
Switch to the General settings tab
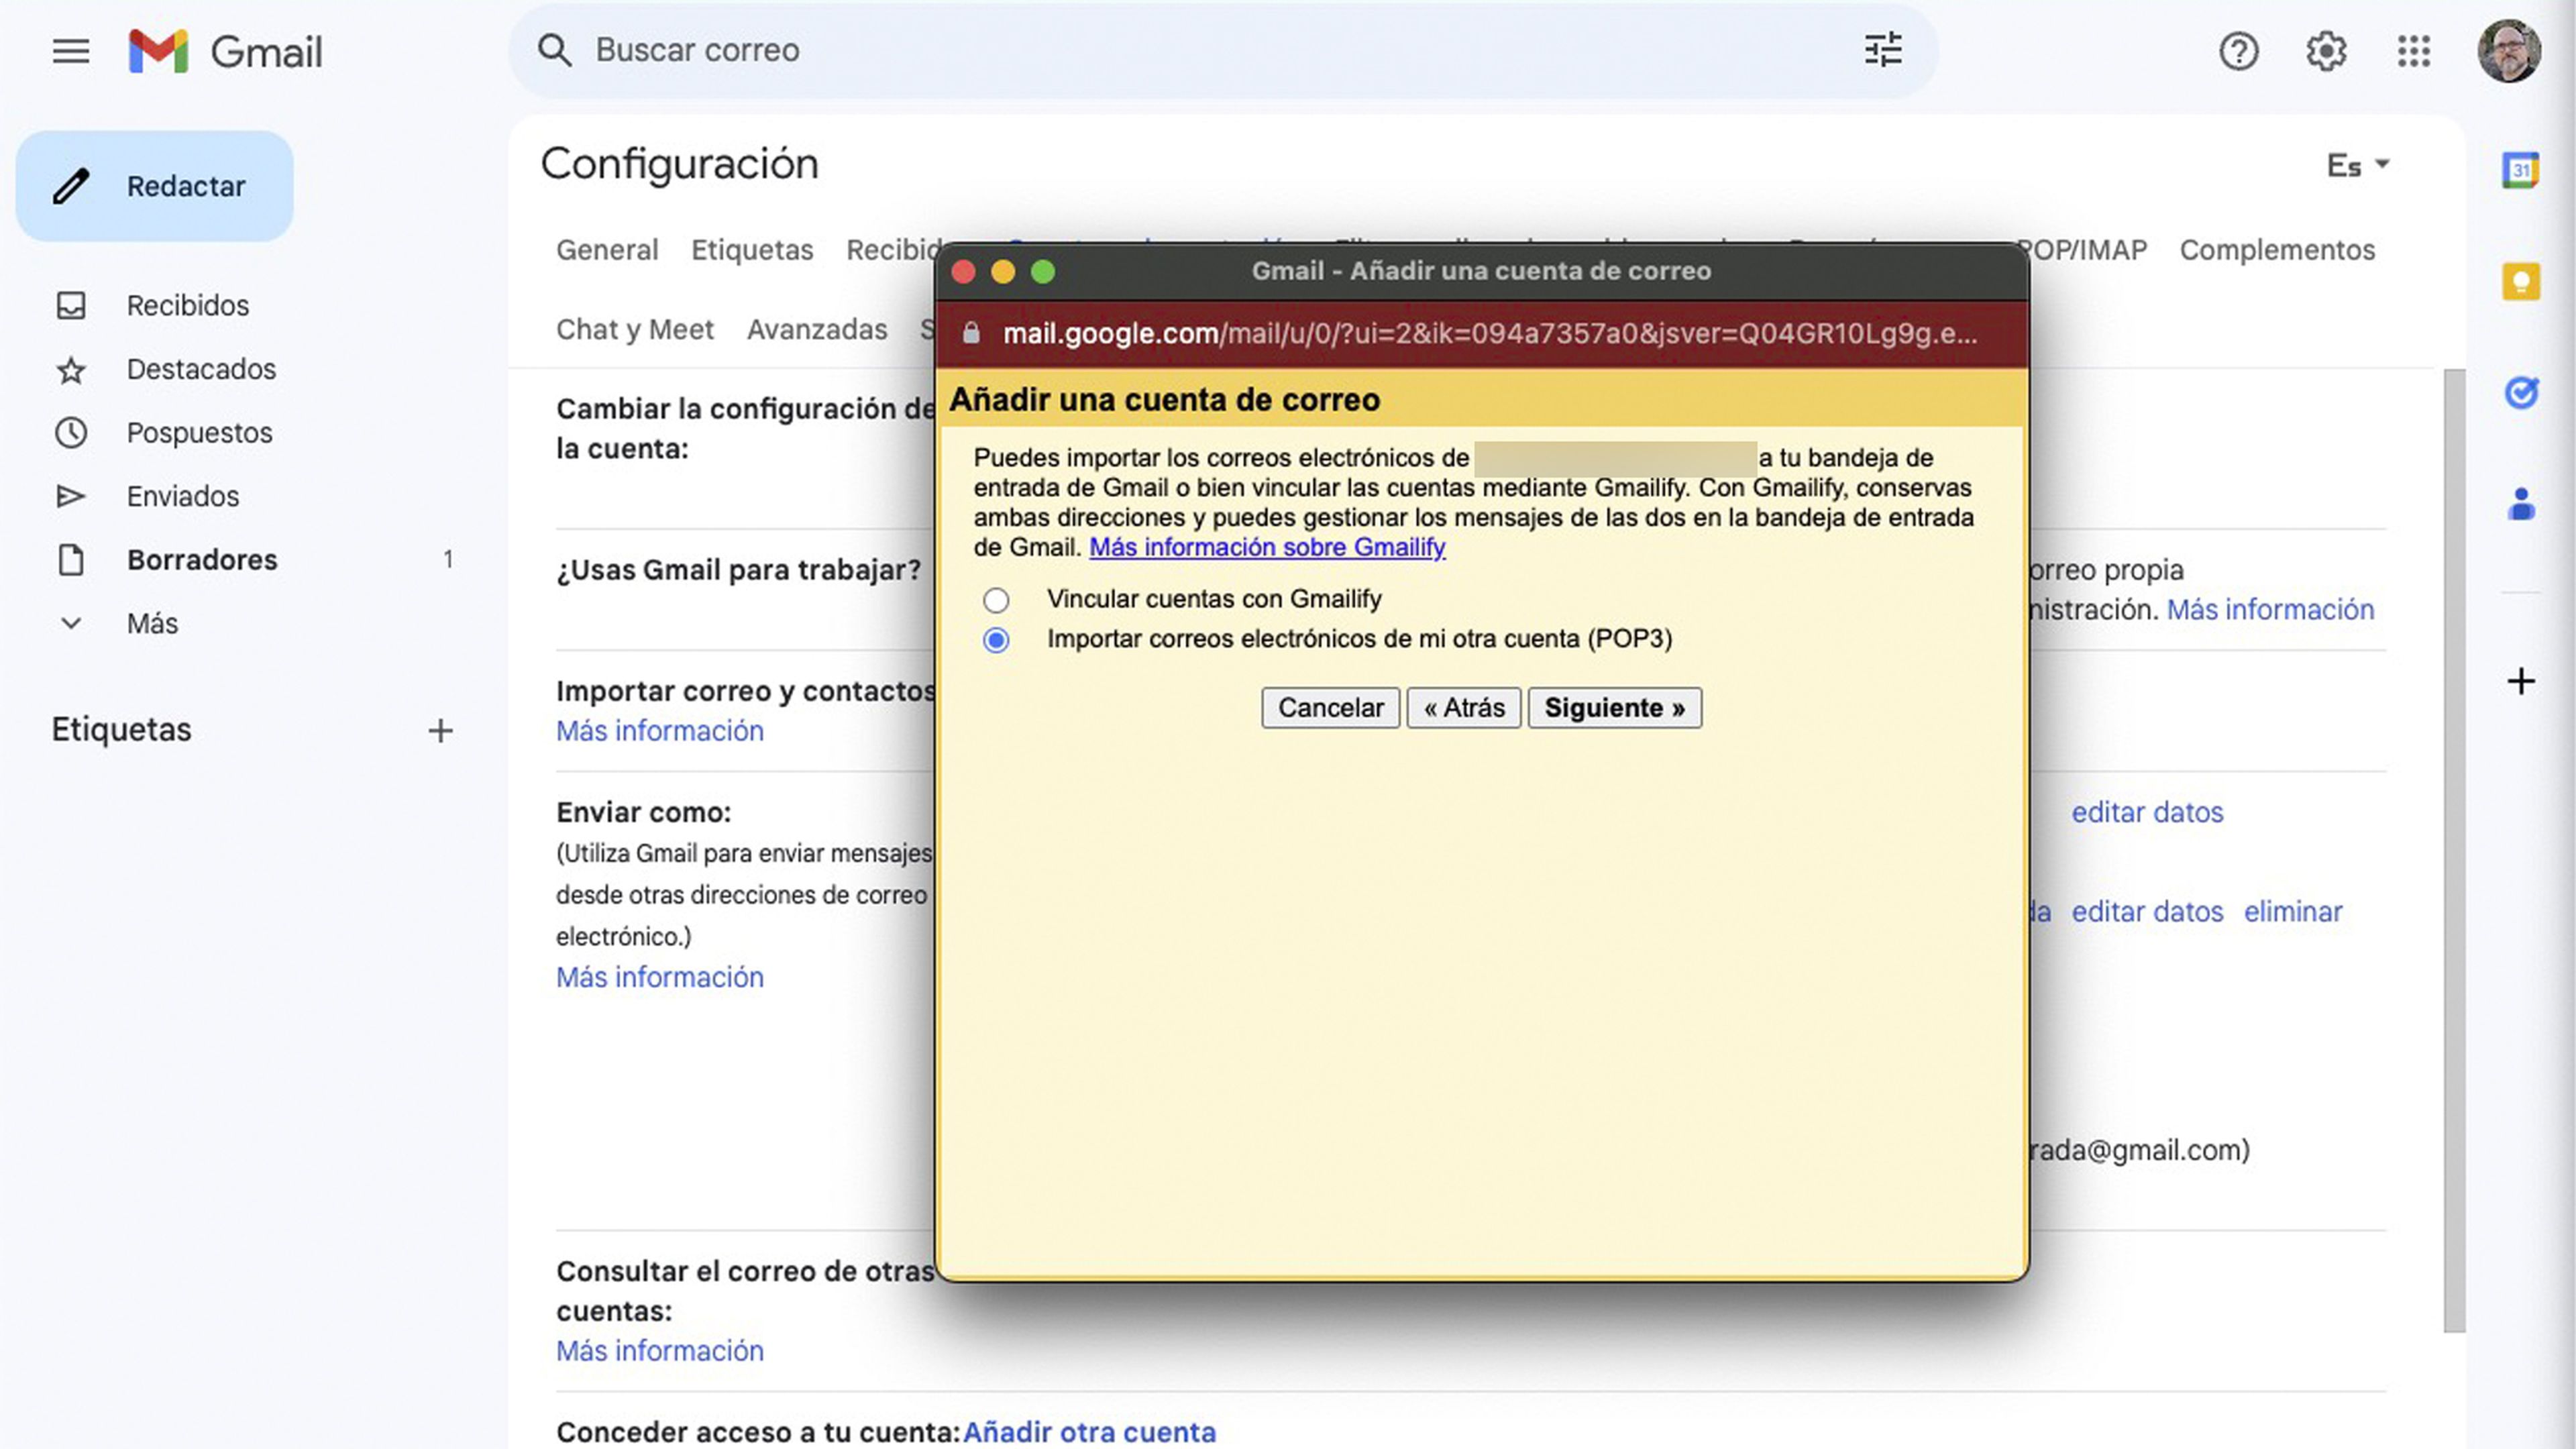607,250
